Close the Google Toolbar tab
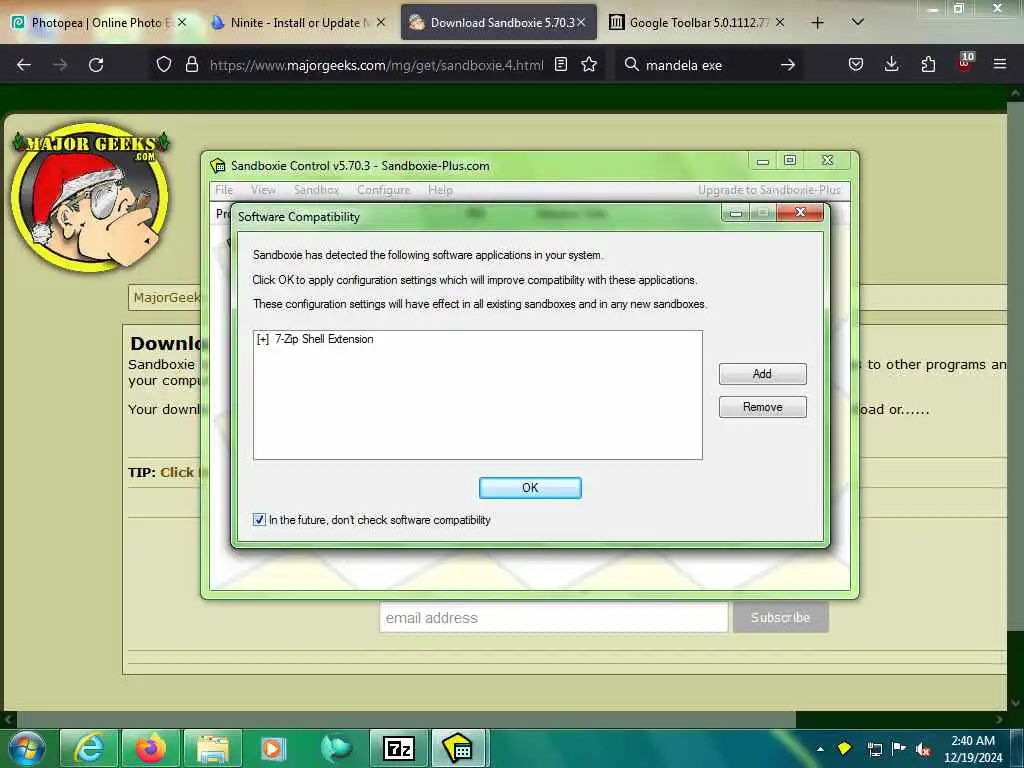Image resolution: width=1024 pixels, height=768 pixels. 780,22
